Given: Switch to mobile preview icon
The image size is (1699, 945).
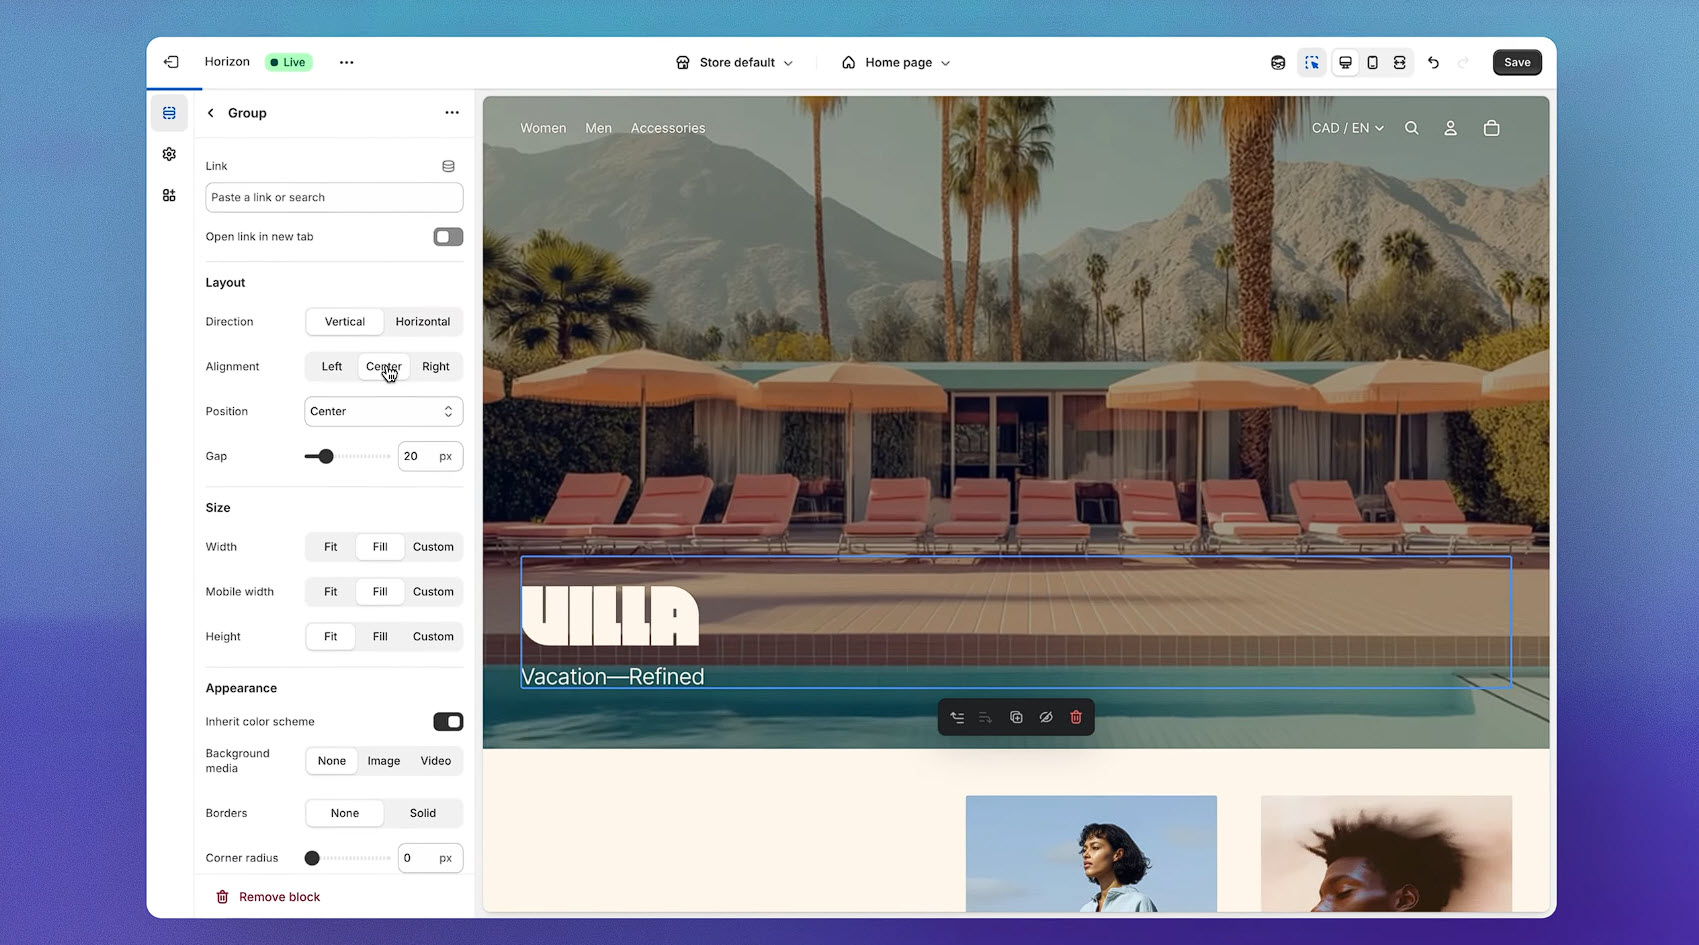Looking at the screenshot, I should pyautogui.click(x=1372, y=62).
